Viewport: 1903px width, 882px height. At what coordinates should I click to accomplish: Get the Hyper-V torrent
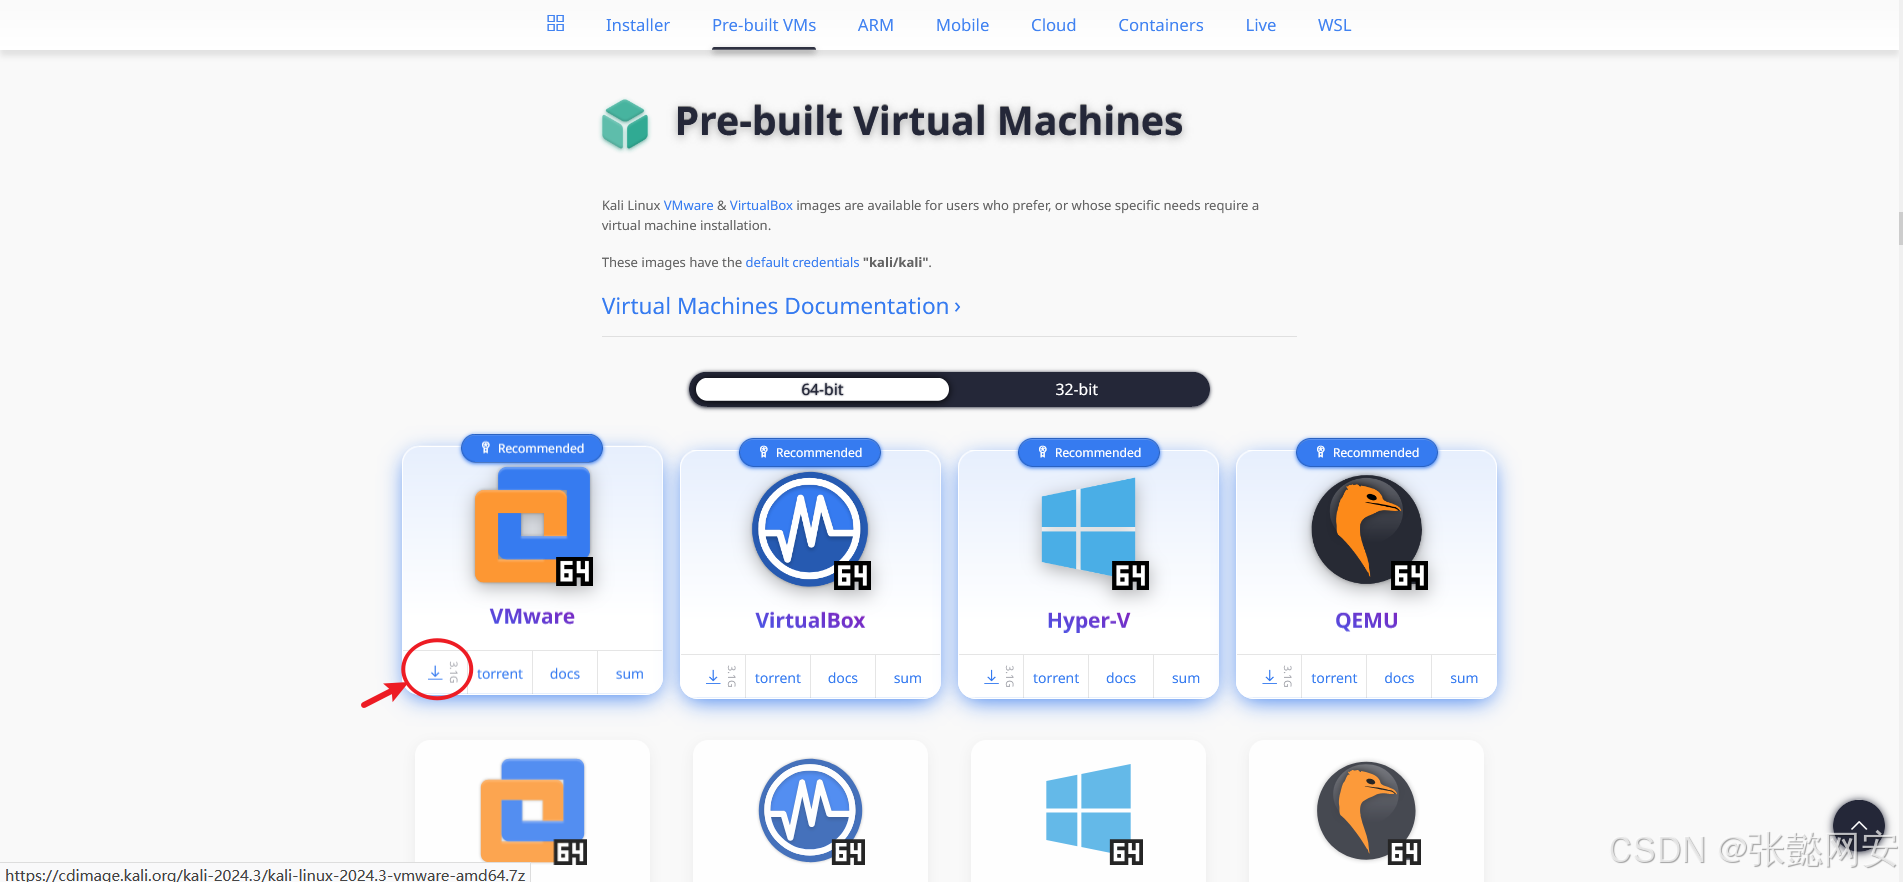[1056, 678]
